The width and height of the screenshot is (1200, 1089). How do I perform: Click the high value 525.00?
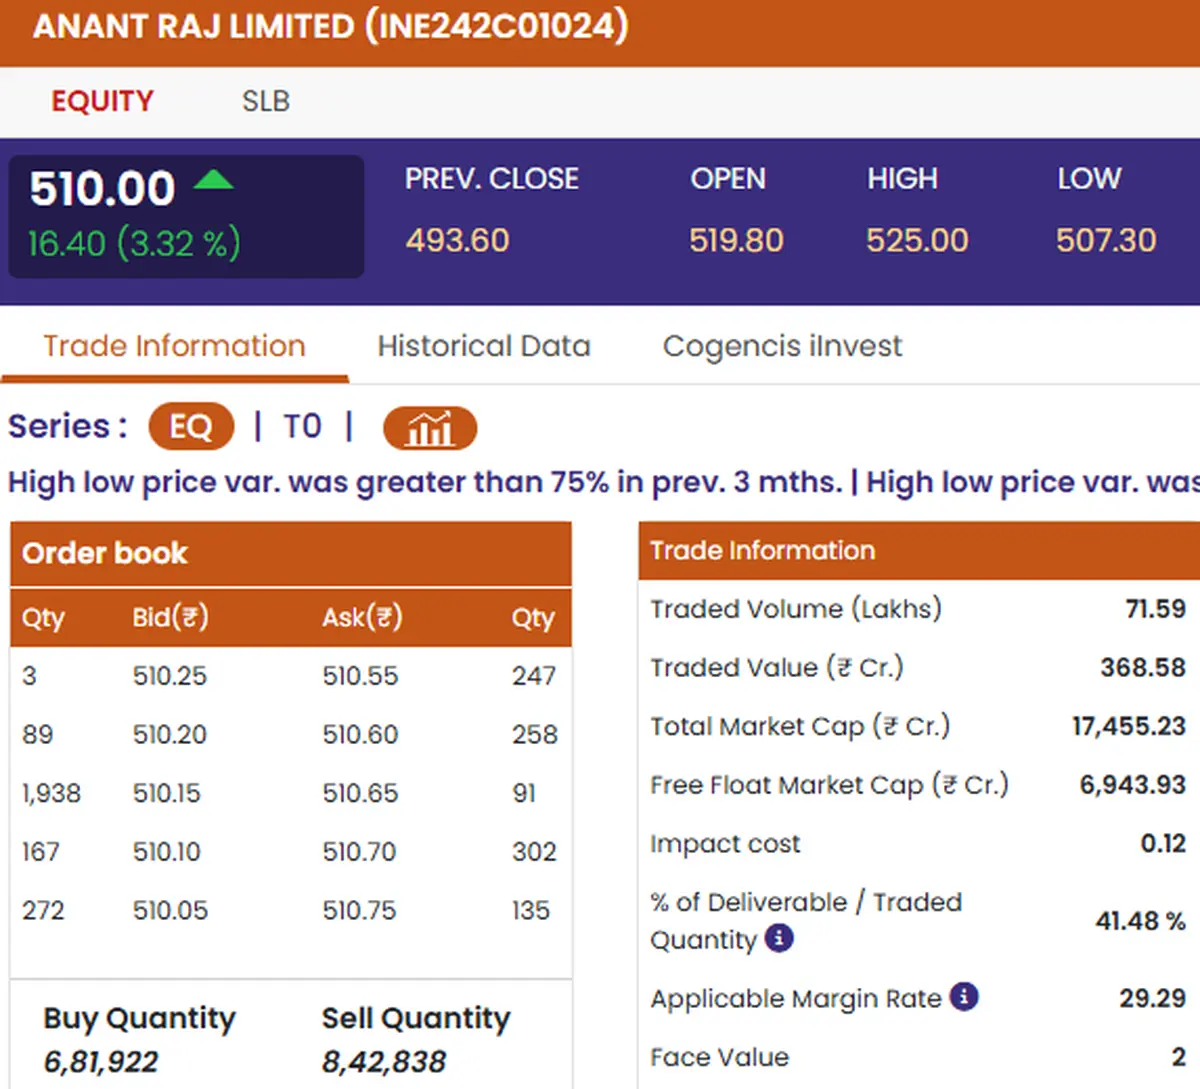[x=917, y=240]
